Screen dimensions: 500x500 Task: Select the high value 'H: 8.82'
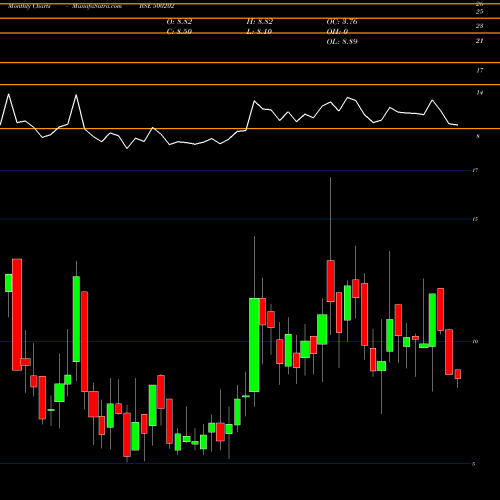pos(260,22)
